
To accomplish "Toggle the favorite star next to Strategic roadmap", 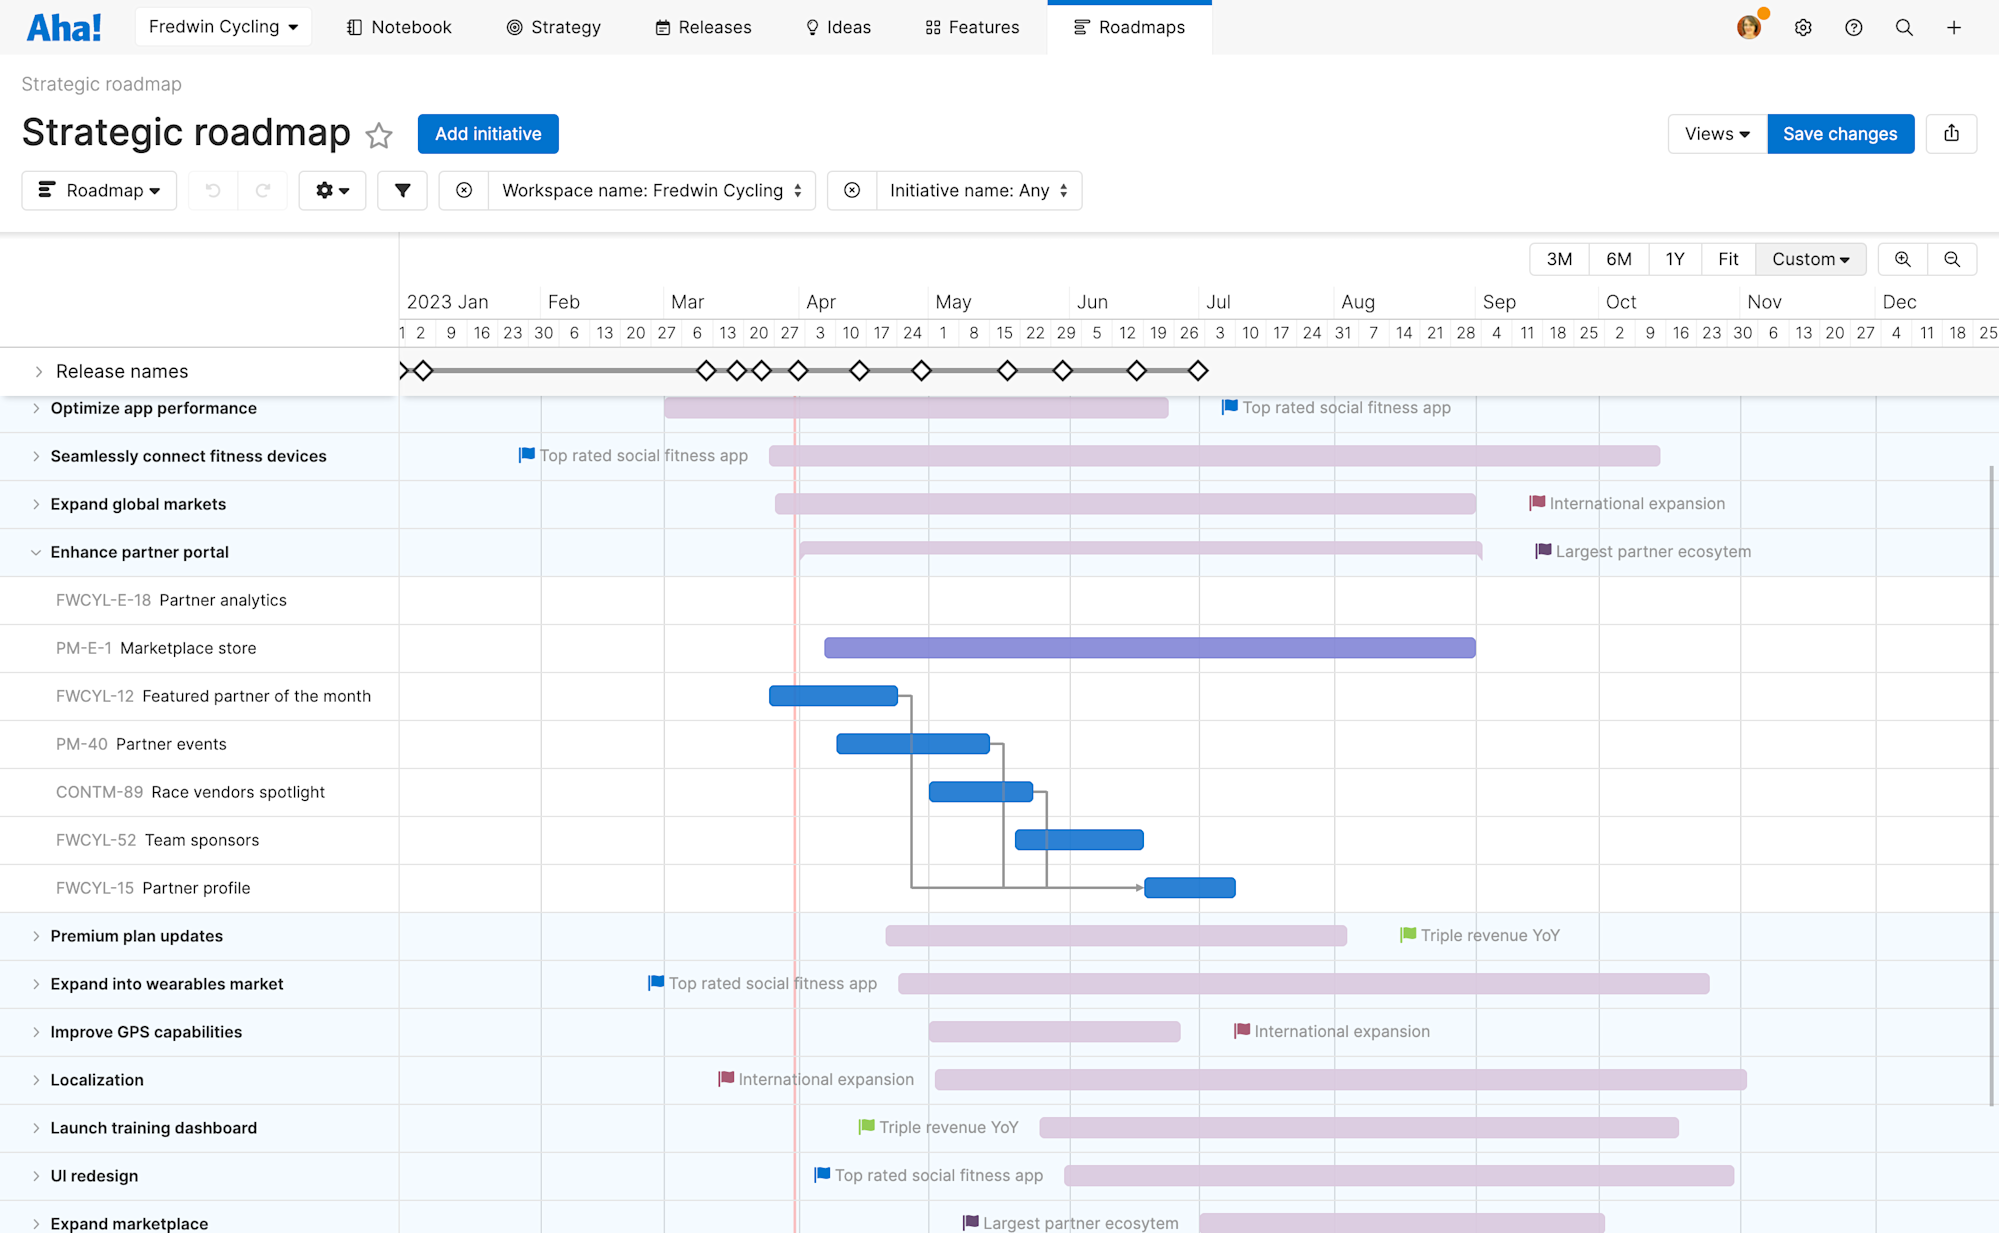I will pos(379,135).
